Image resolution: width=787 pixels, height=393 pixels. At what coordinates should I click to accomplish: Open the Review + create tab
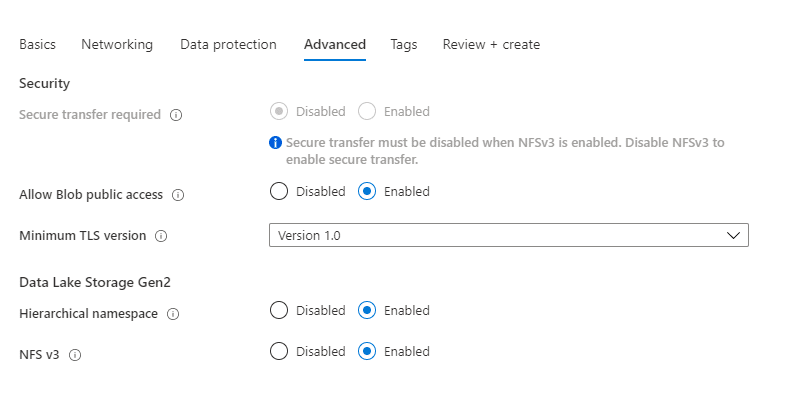point(491,44)
